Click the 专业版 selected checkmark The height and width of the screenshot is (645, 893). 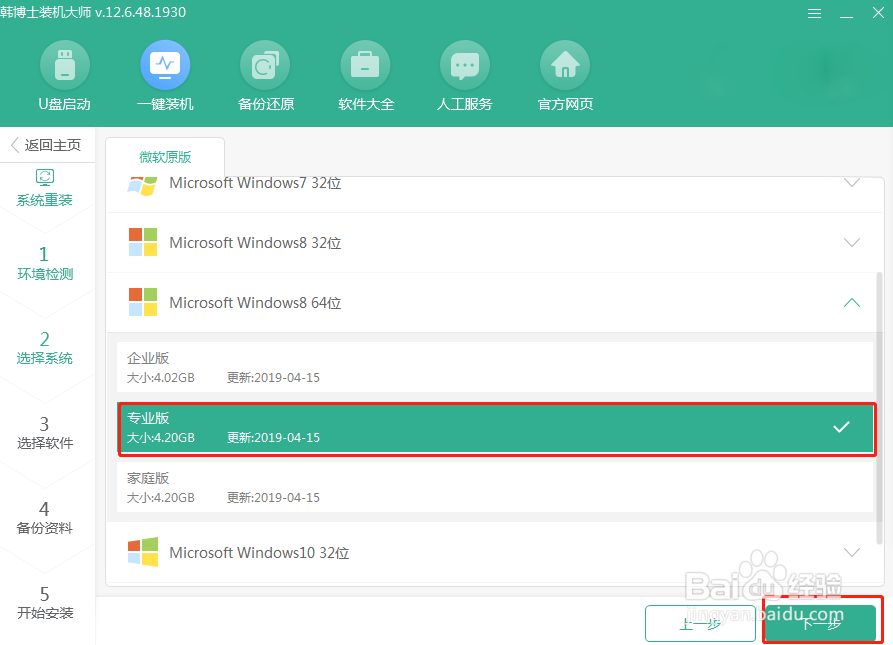[x=841, y=427]
